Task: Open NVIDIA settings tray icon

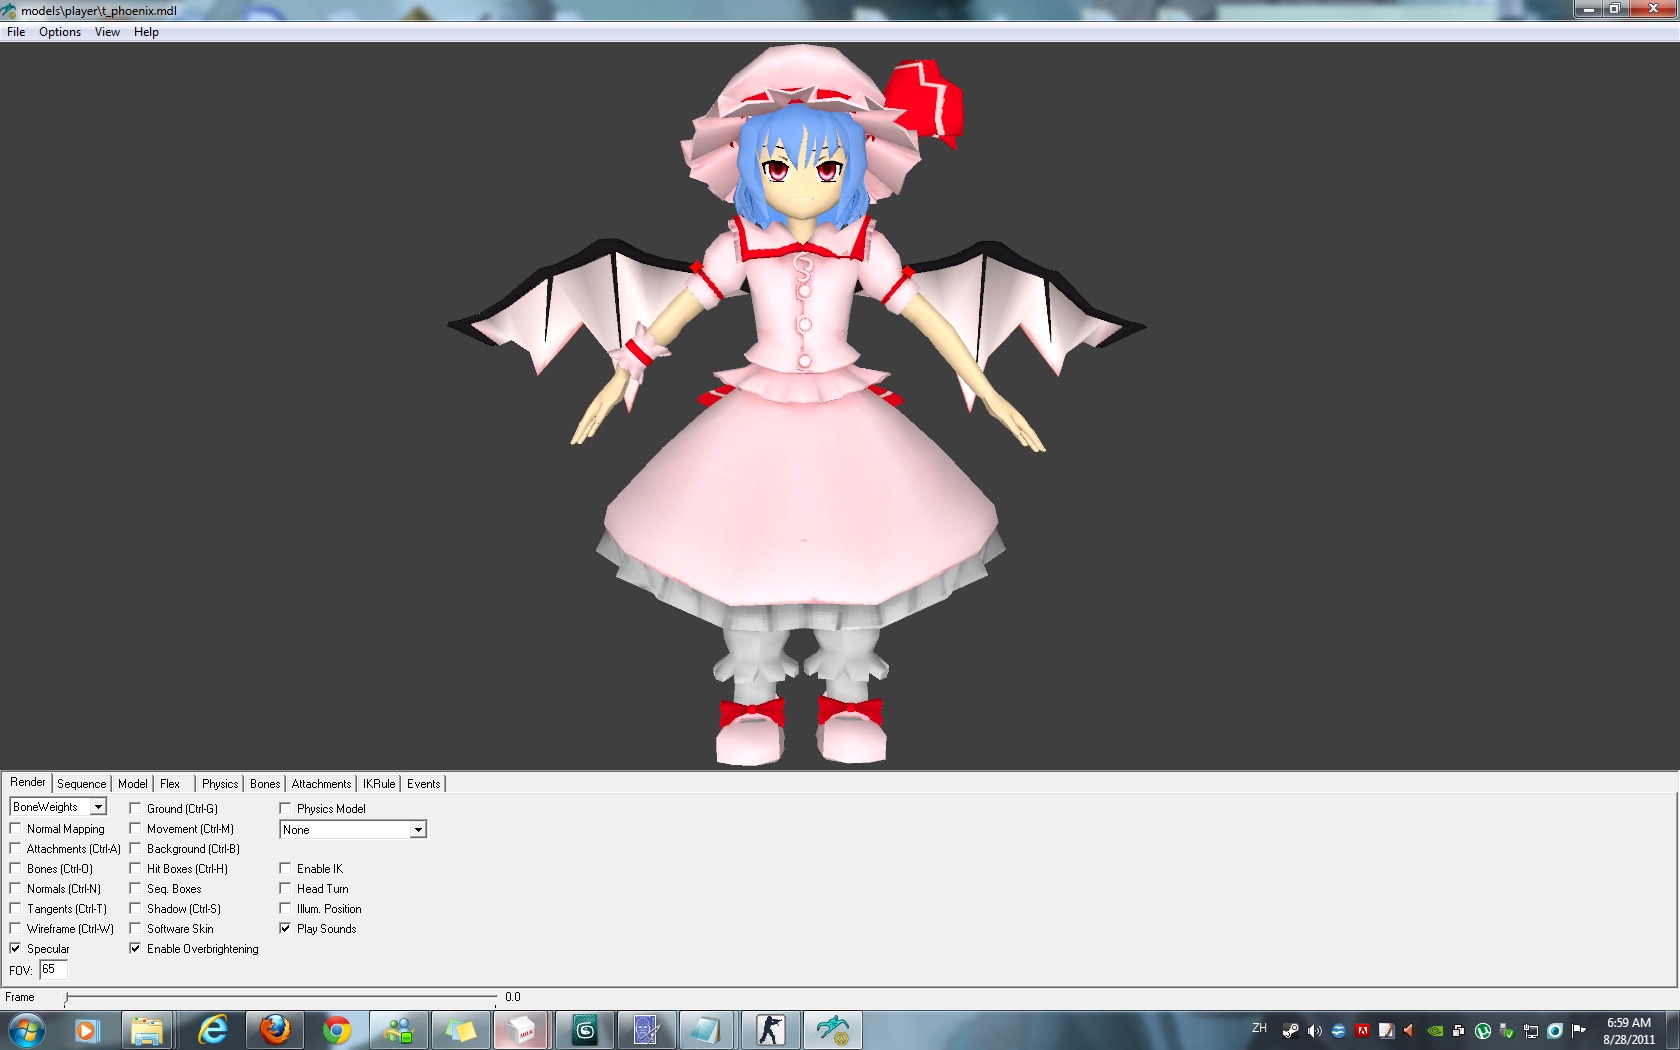Action: [1435, 1031]
